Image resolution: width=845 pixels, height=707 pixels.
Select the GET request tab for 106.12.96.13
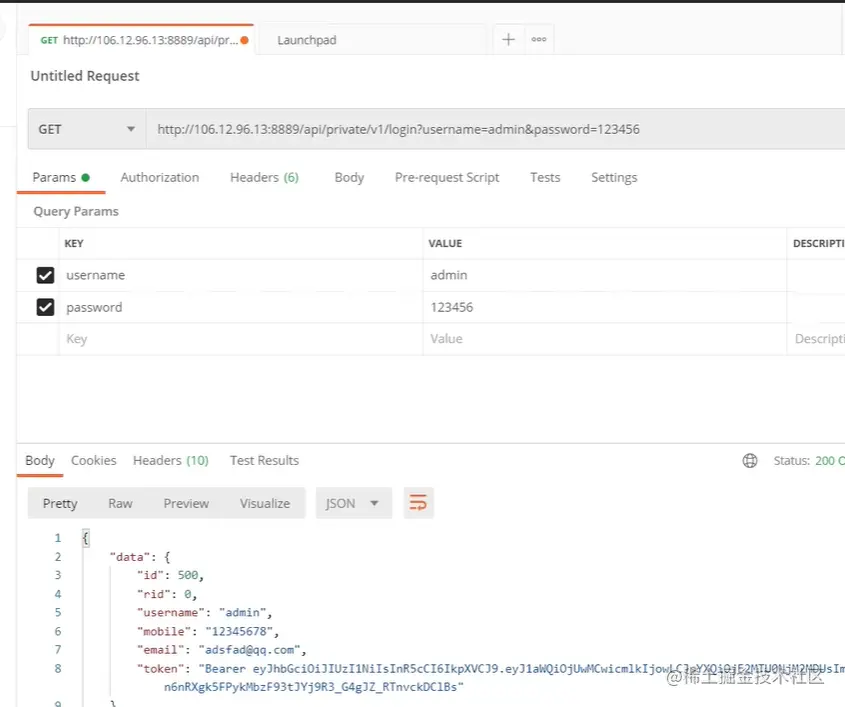click(x=141, y=40)
